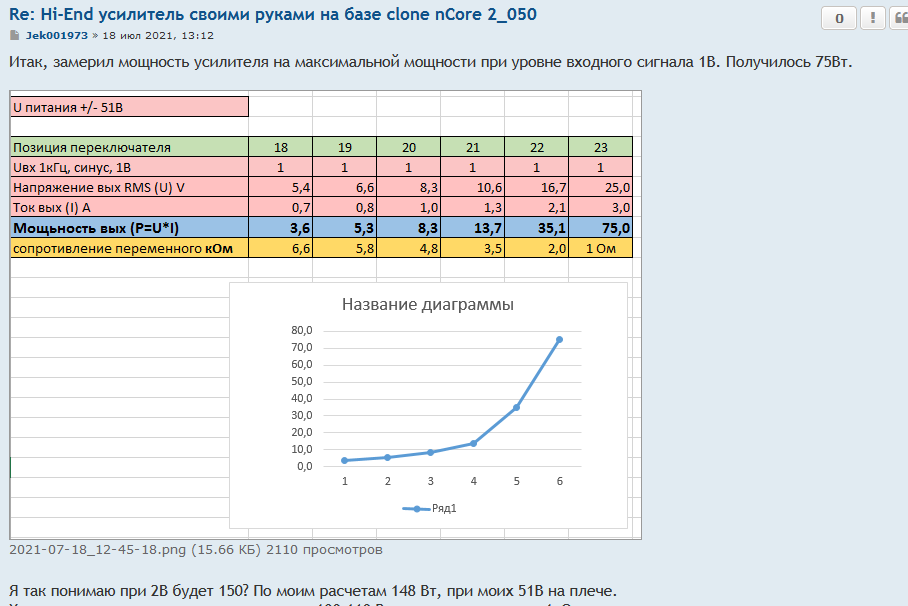Click the small post document icon
The image size is (908, 606).
coord(14,35)
